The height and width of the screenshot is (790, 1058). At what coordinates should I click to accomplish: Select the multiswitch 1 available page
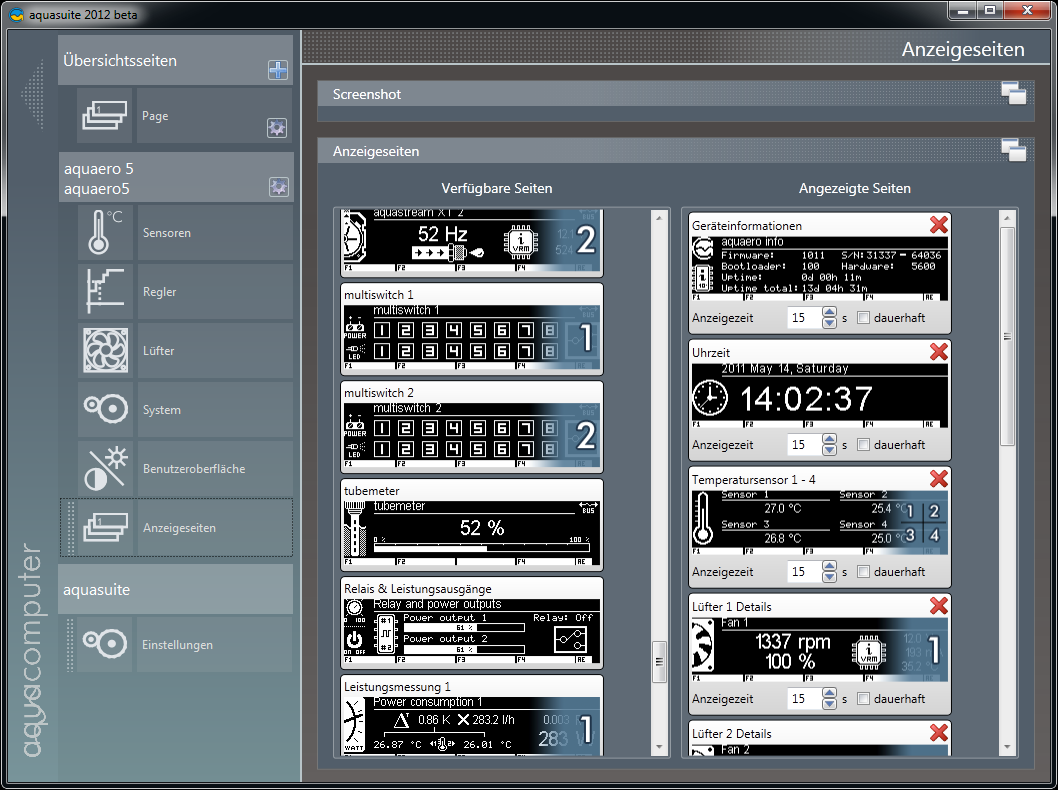472,329
